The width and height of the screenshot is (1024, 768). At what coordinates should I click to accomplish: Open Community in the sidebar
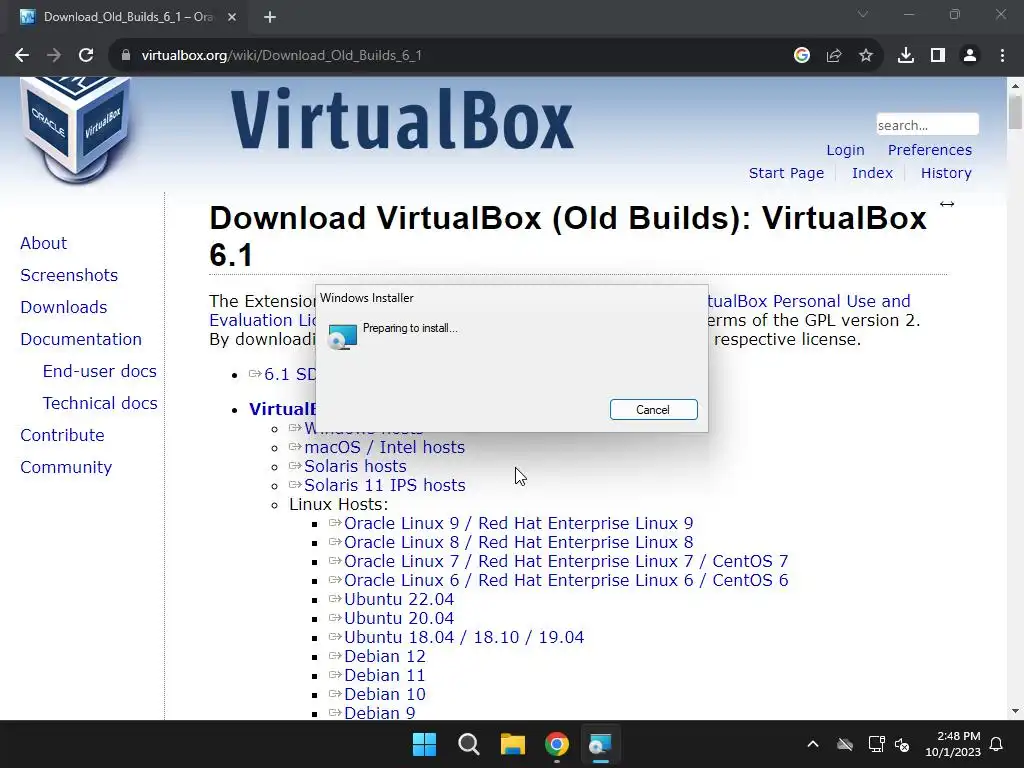pos(66,467)
